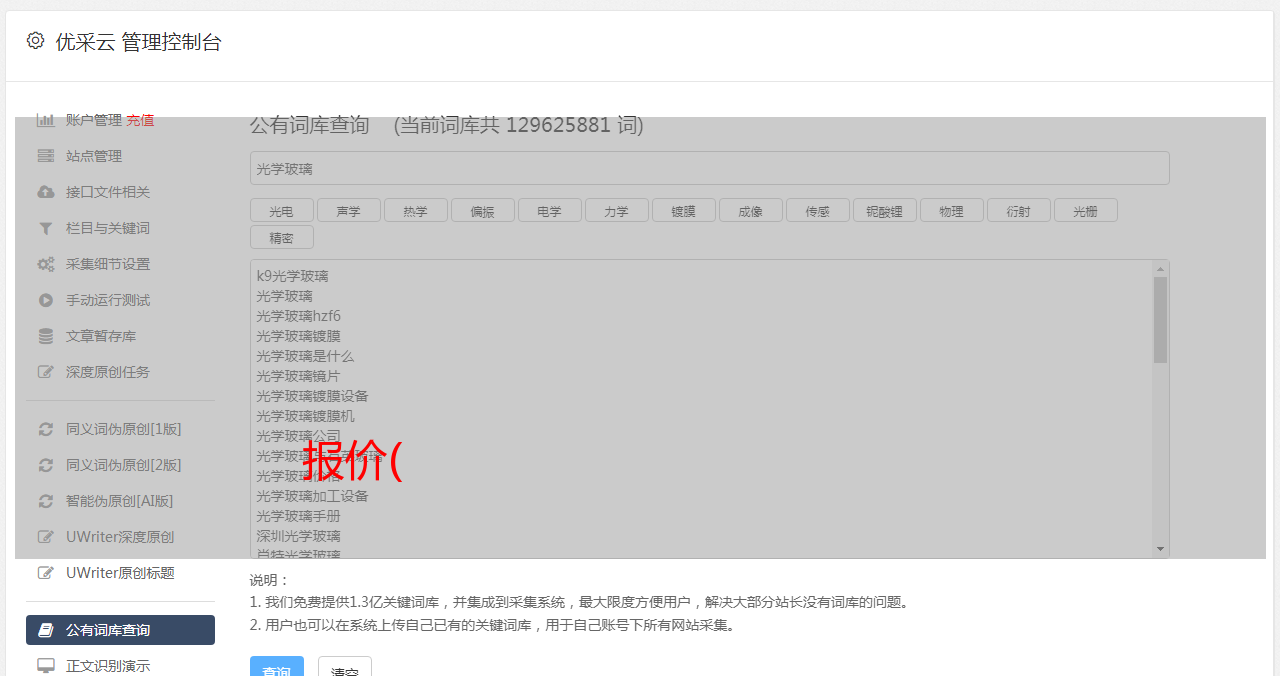Click the keyword search field containing 光学玻璃

click(x=709, y=168)
